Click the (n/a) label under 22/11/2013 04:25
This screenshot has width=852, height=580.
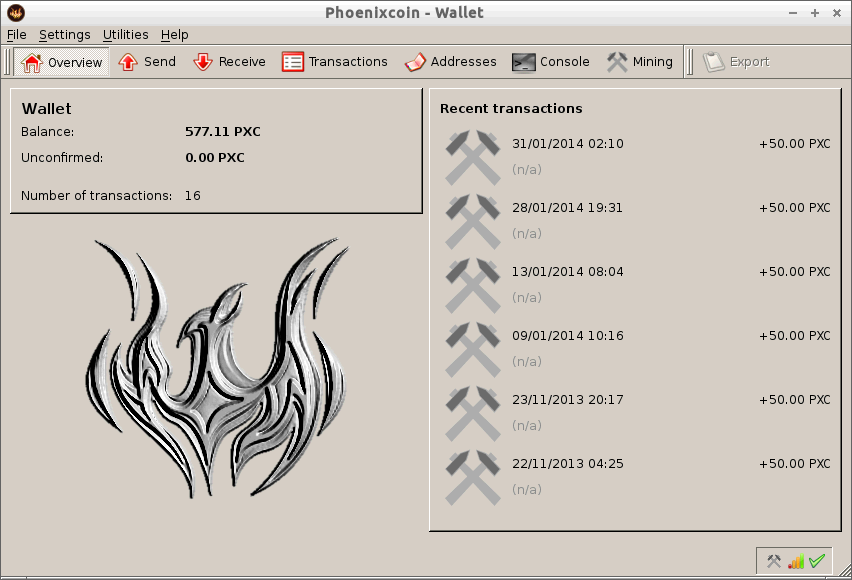click(527, 490)
